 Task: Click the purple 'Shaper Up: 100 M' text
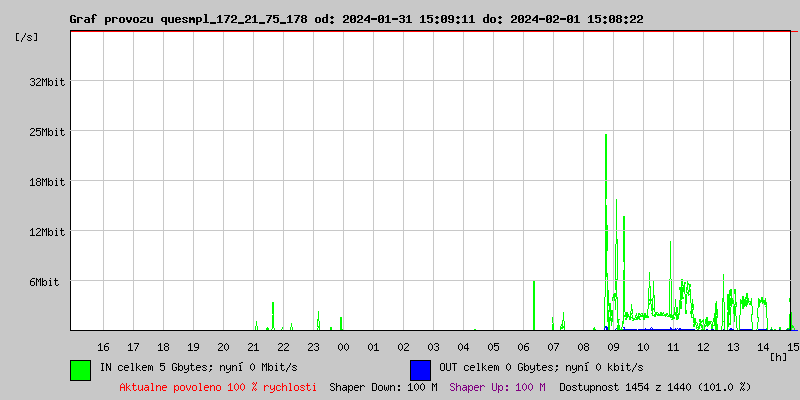pos(497,386)
